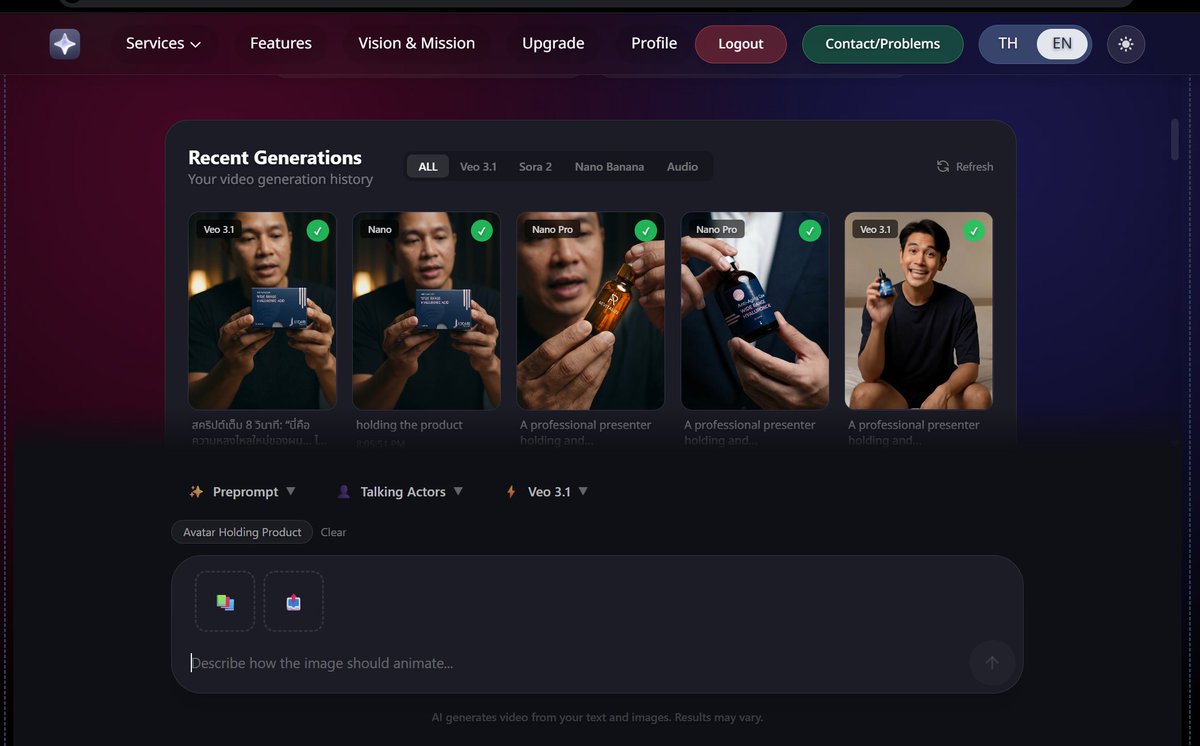
Task: Click the sparkles icon beside Preprompt
Action: [x=196, y=491]
